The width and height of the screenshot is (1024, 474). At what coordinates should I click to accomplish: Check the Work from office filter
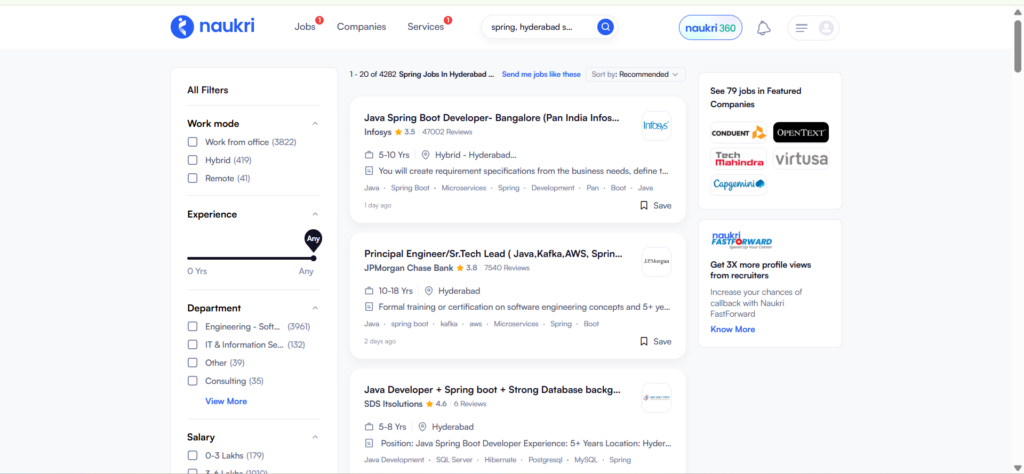pyautogui.click(x=193, y=142)
